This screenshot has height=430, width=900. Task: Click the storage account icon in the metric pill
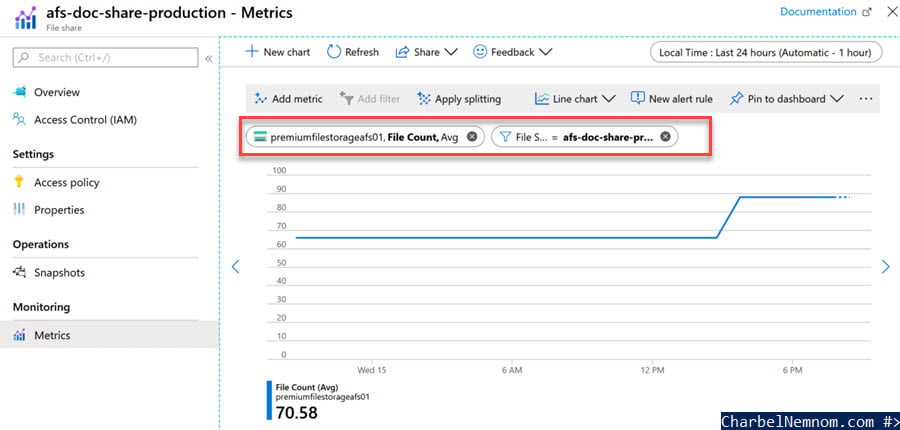pyautogui.click(x=261, y=137)
